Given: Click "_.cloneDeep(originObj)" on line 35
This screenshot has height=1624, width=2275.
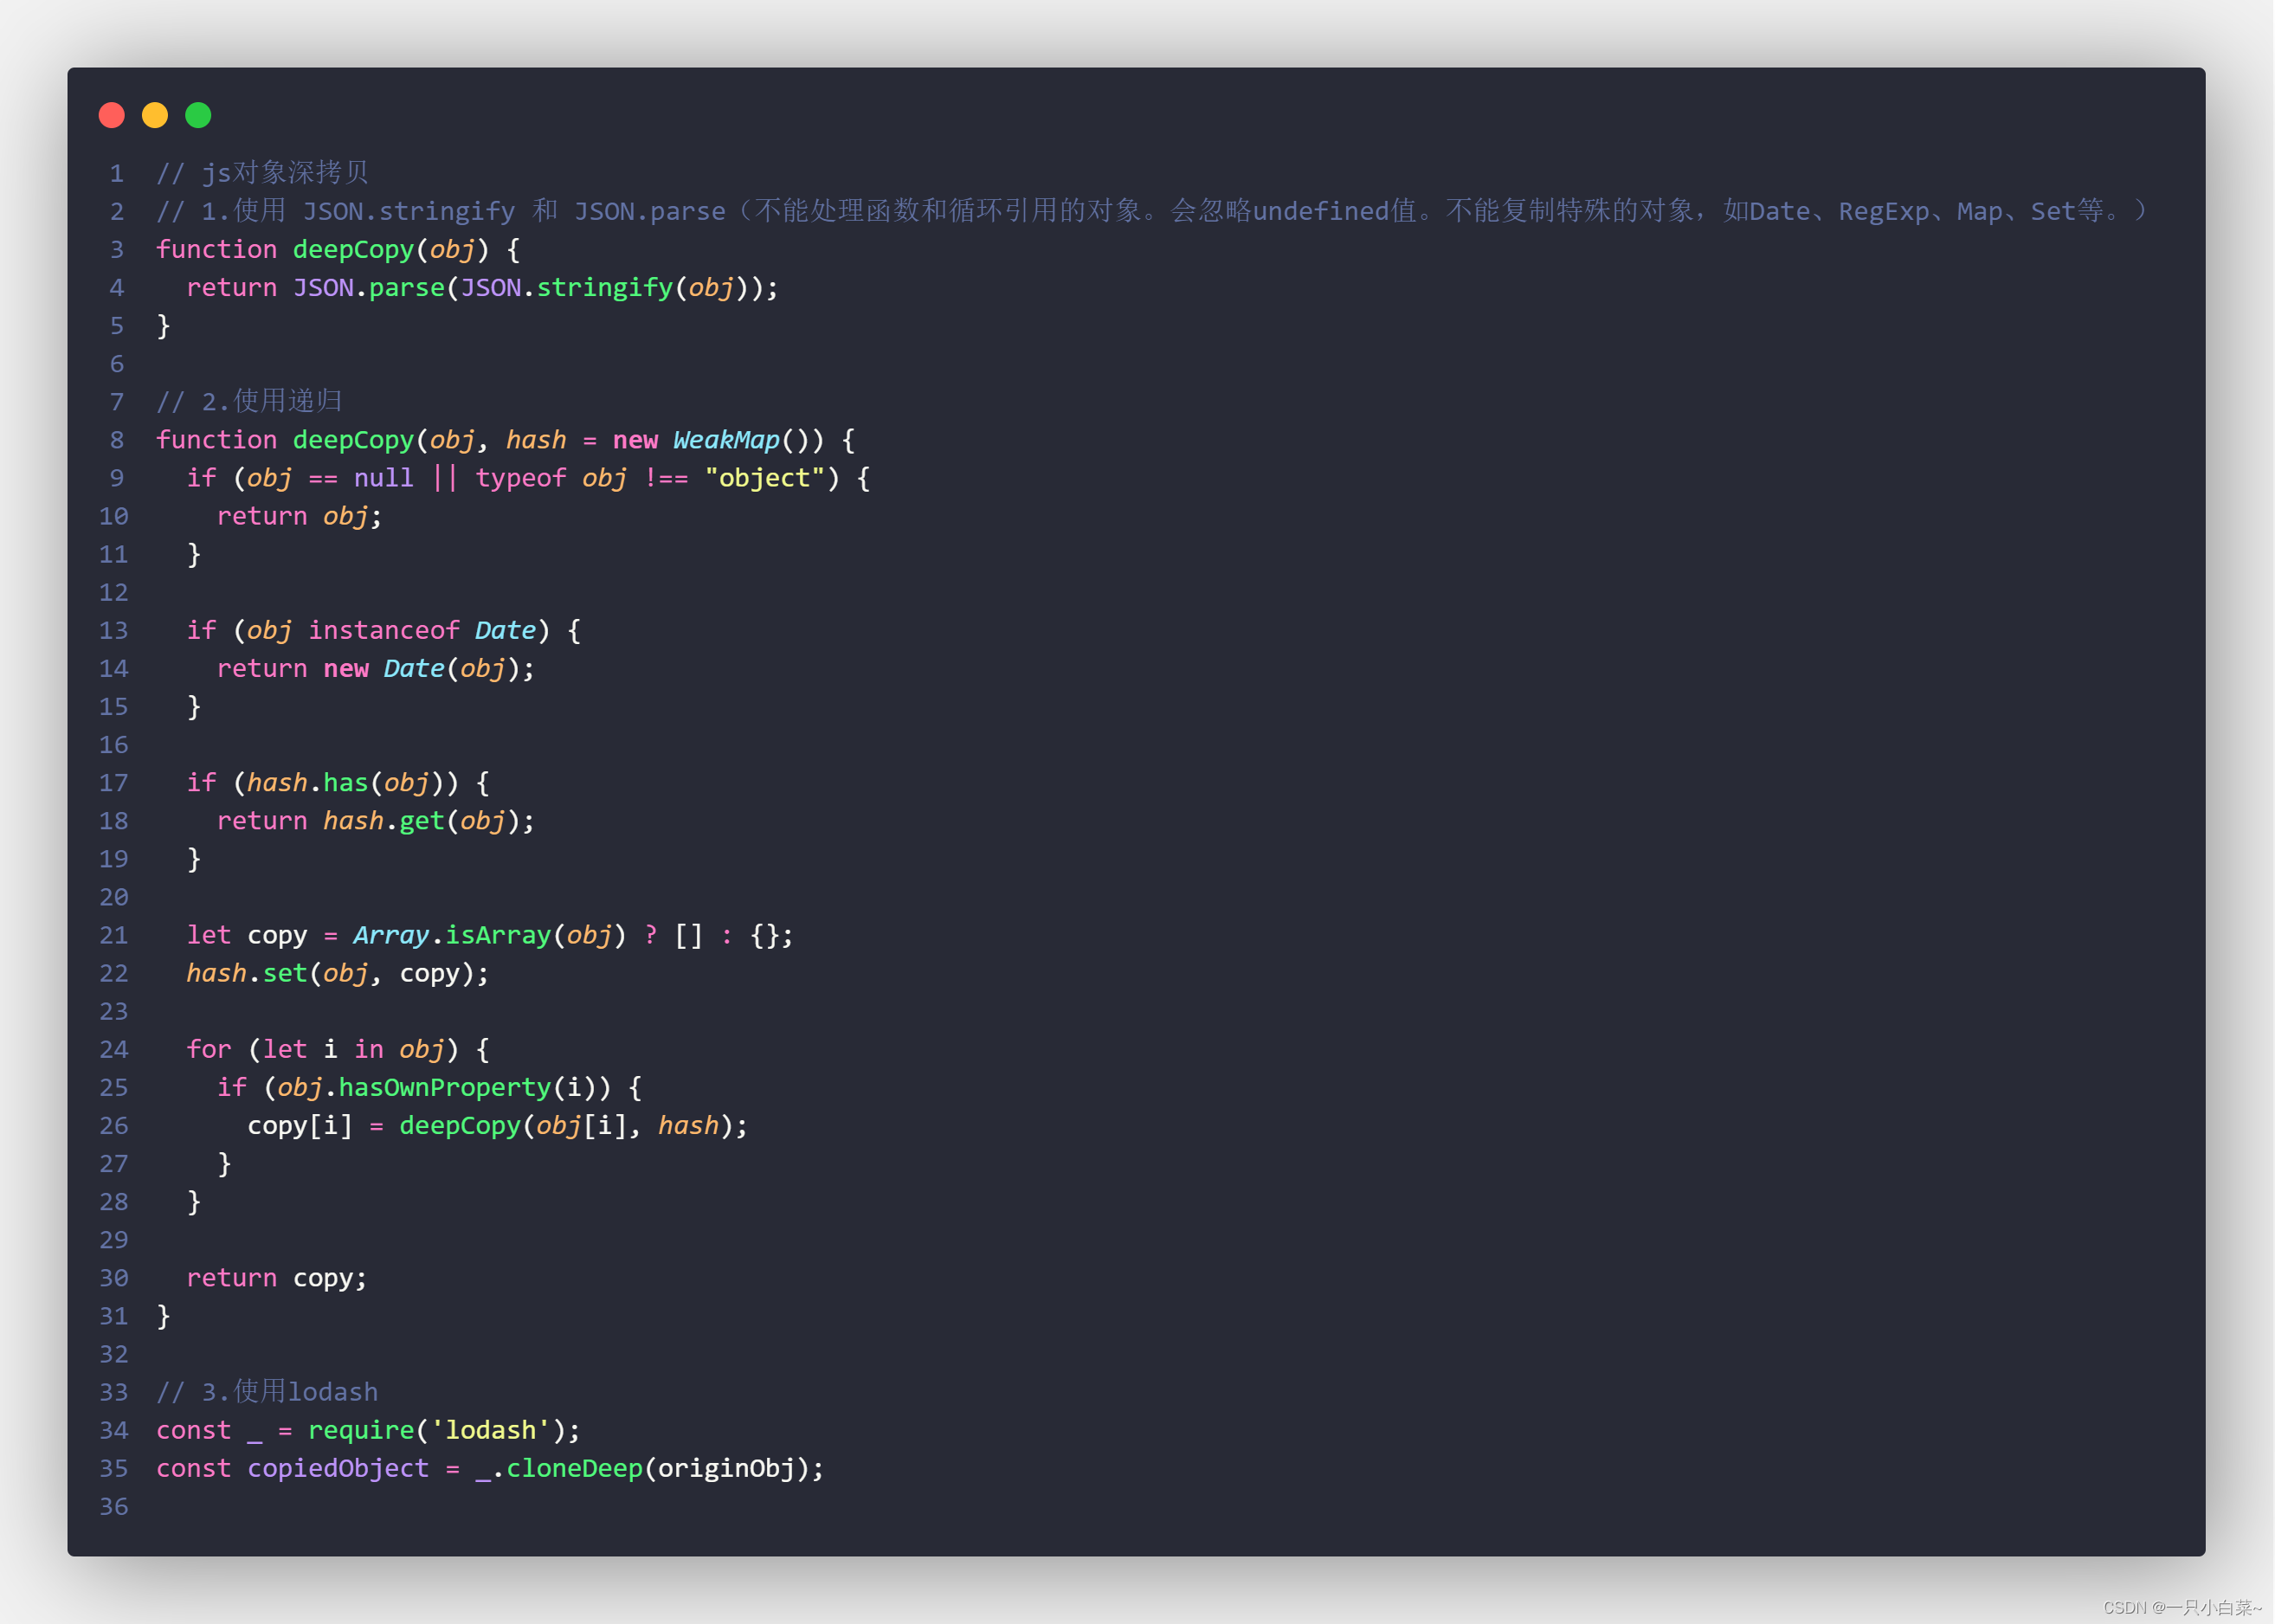Looking at the screenshot, I should tap(643, 1468).
